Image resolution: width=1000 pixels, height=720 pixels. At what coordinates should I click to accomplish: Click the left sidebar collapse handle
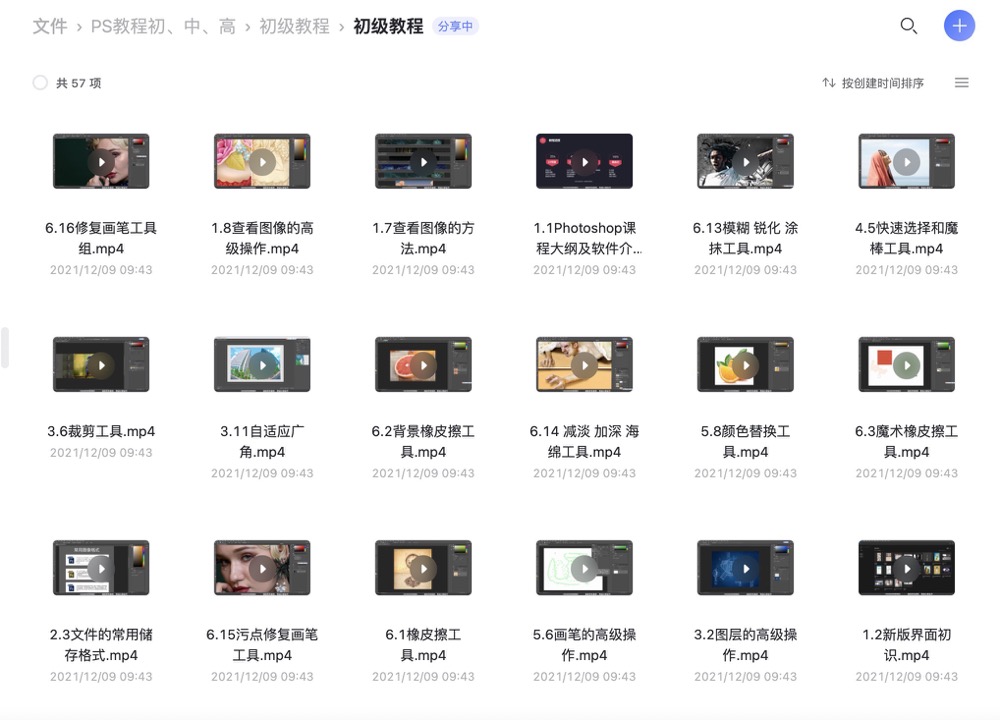(5, 347)
